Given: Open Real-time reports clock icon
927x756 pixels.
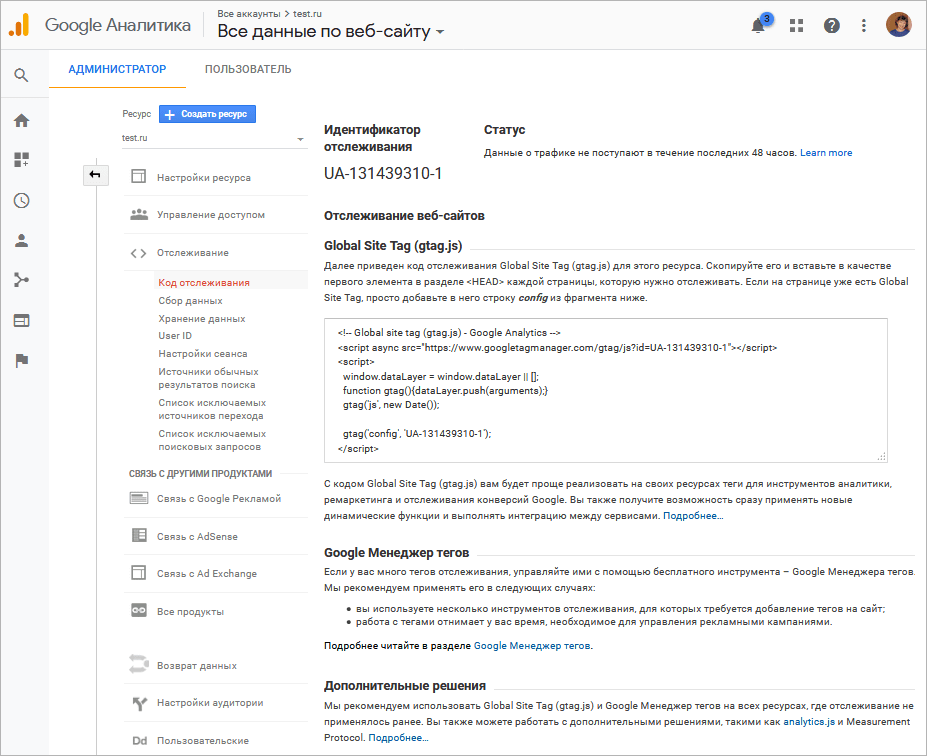Looking at the screenshot, I should pyautogui.click(x=21, y=200).
